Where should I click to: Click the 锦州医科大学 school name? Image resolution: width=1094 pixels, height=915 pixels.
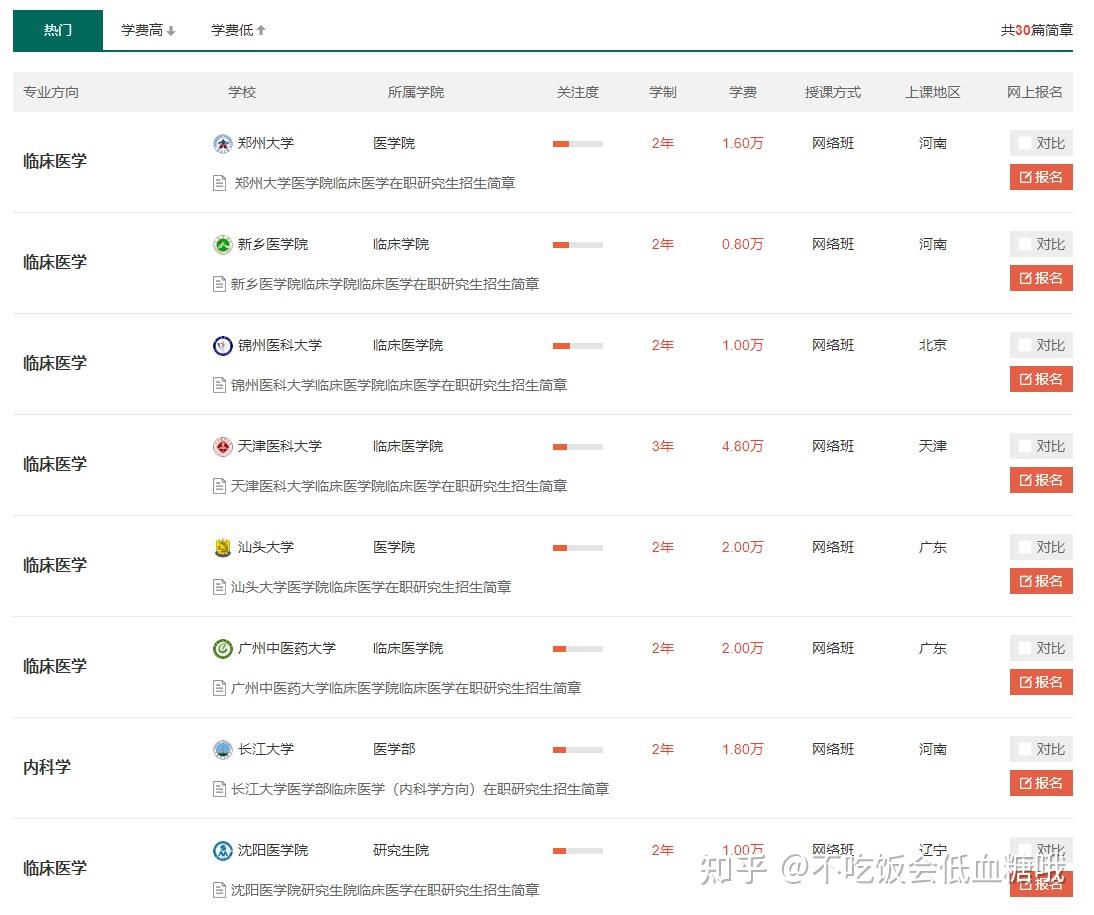tap(280, 345)
